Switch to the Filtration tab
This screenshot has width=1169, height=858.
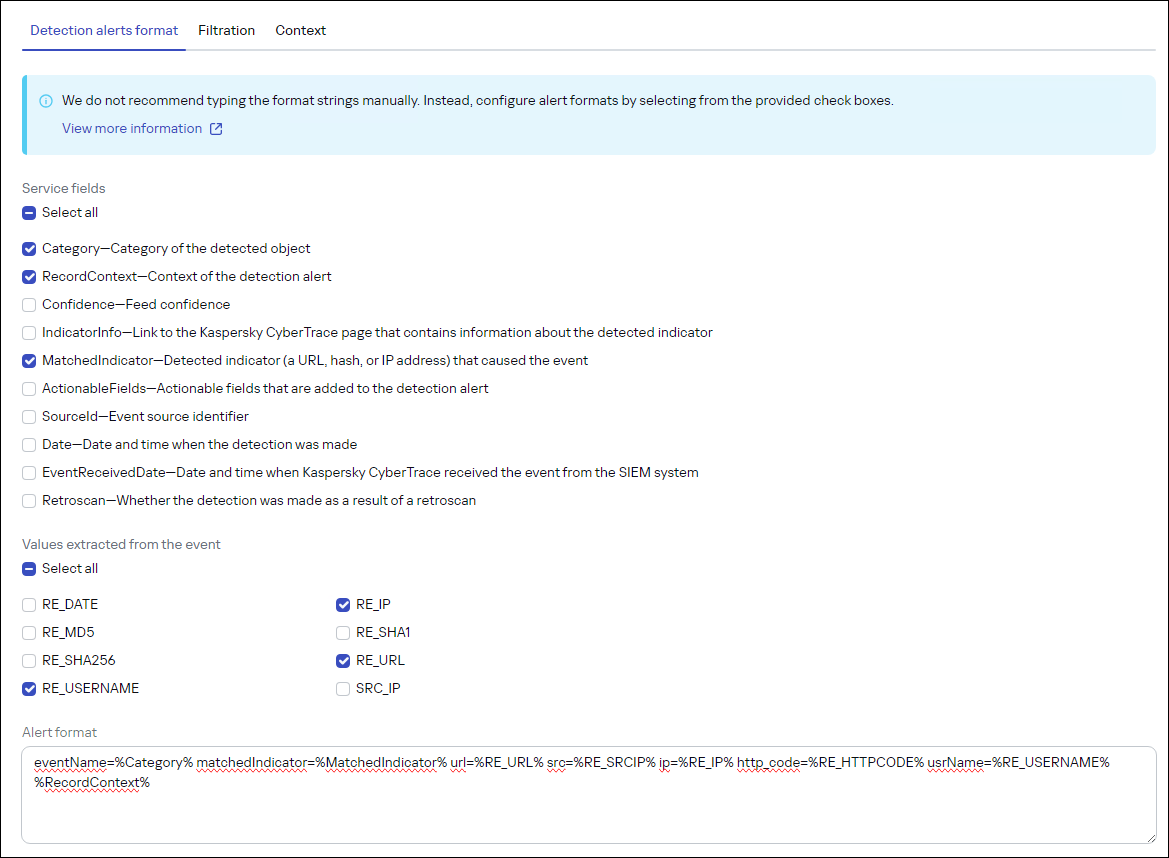[x=227, y=31]
